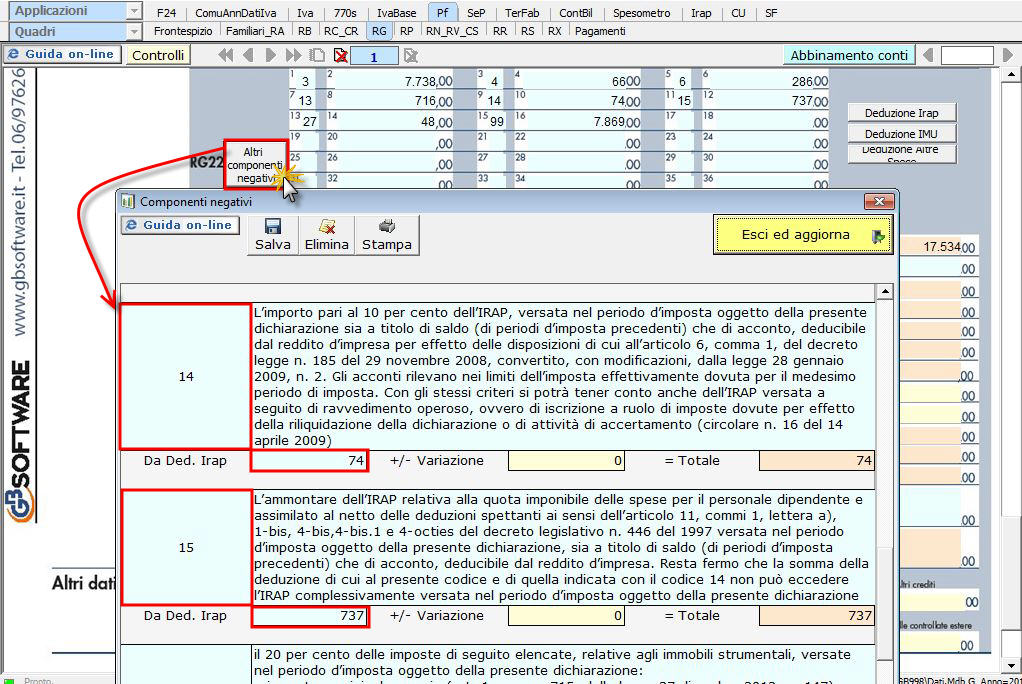
Task: Go to the first record arrow
Action: pyautogui.click(x=226, y=55)
